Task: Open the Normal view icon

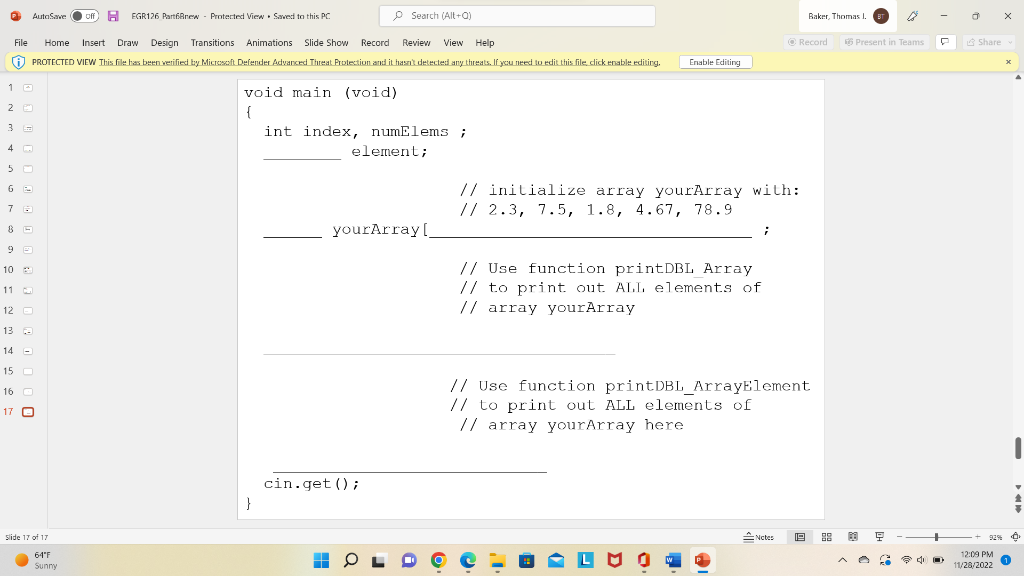Action: pyautogui.click(x=798, y=537)
